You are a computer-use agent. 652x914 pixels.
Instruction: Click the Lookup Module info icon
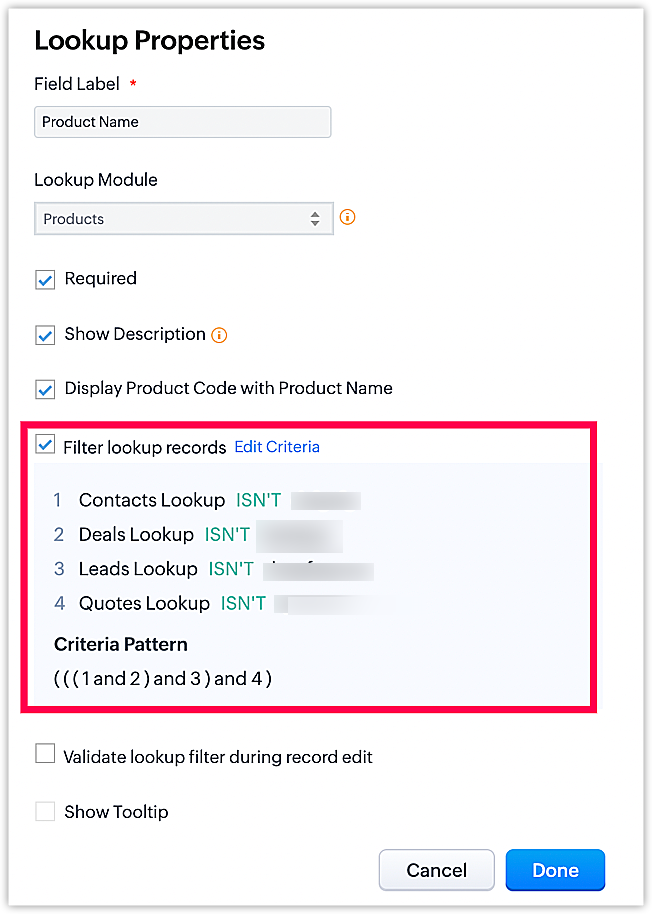pyautogui.click(x=347, y=217)
